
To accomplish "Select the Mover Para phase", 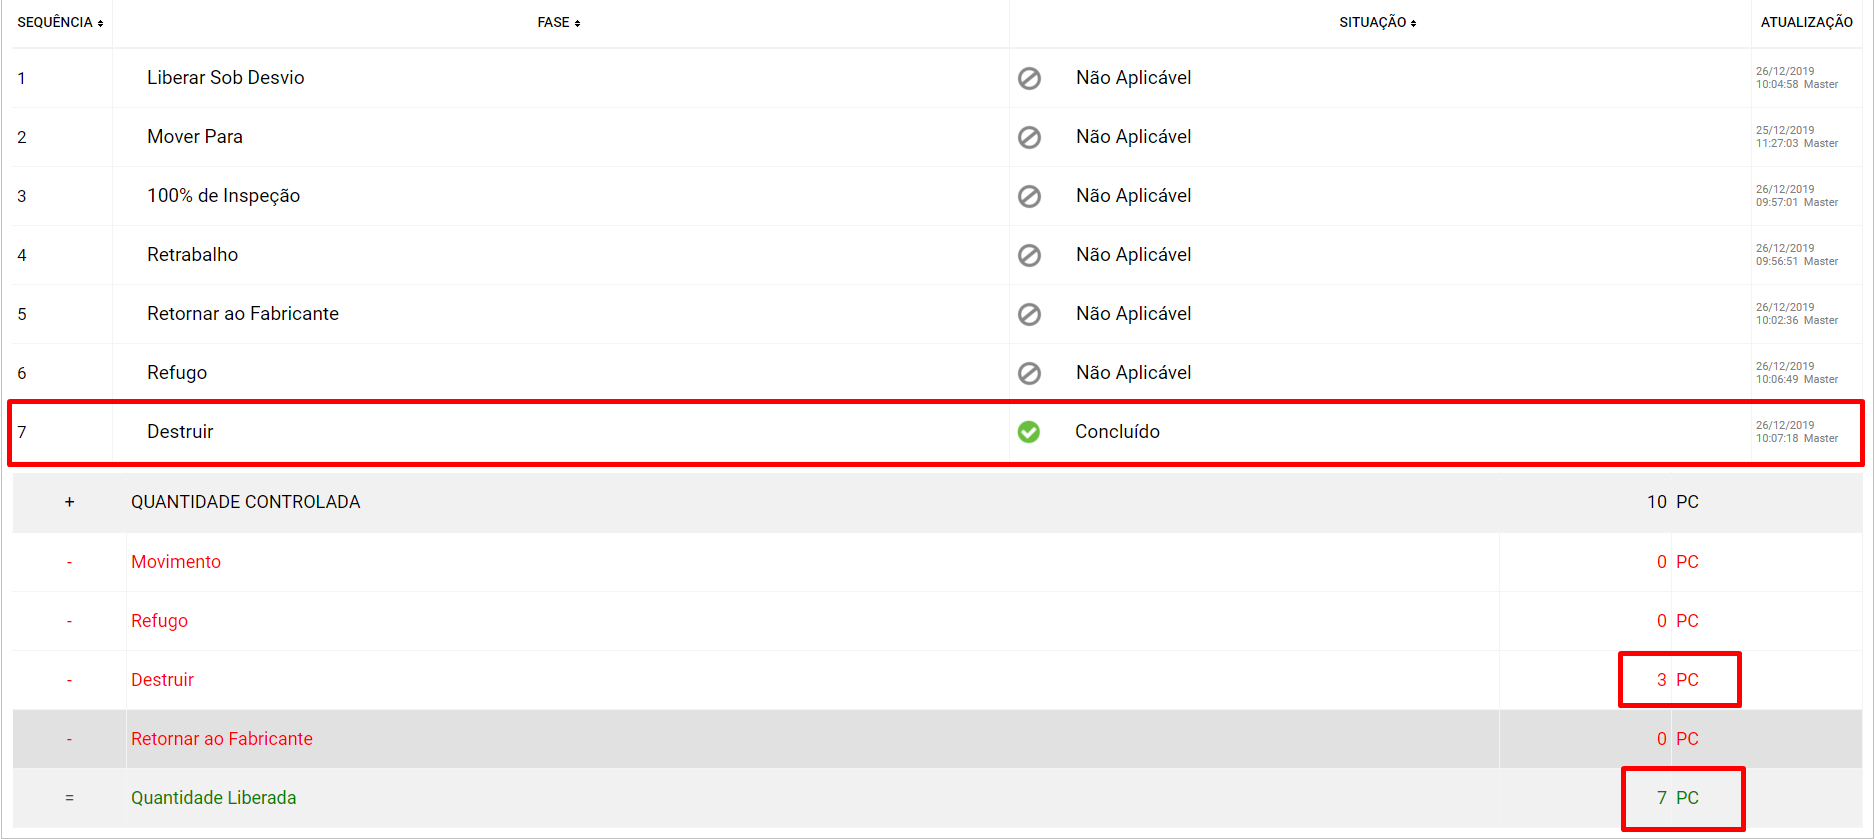I will (195, 137).
